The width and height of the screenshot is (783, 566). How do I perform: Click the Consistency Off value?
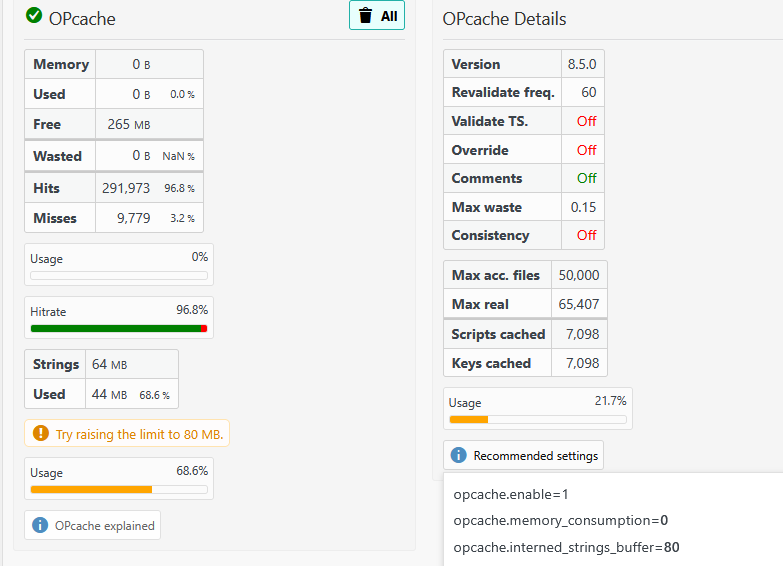pos(586,235)
